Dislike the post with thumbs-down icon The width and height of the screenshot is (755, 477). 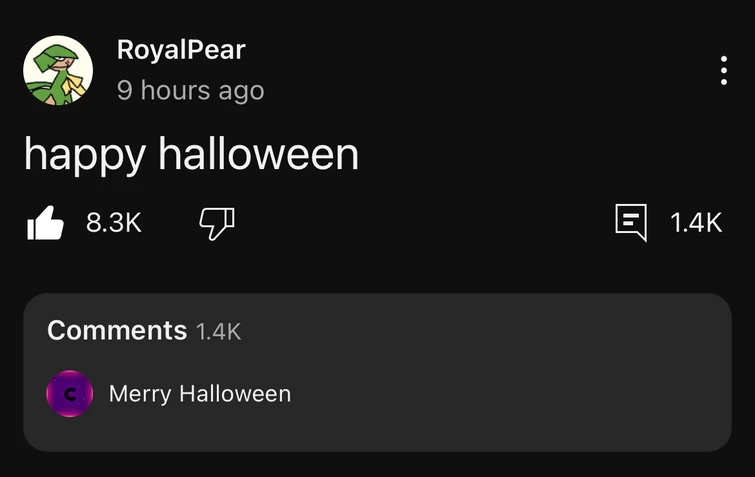coord(217,223)
